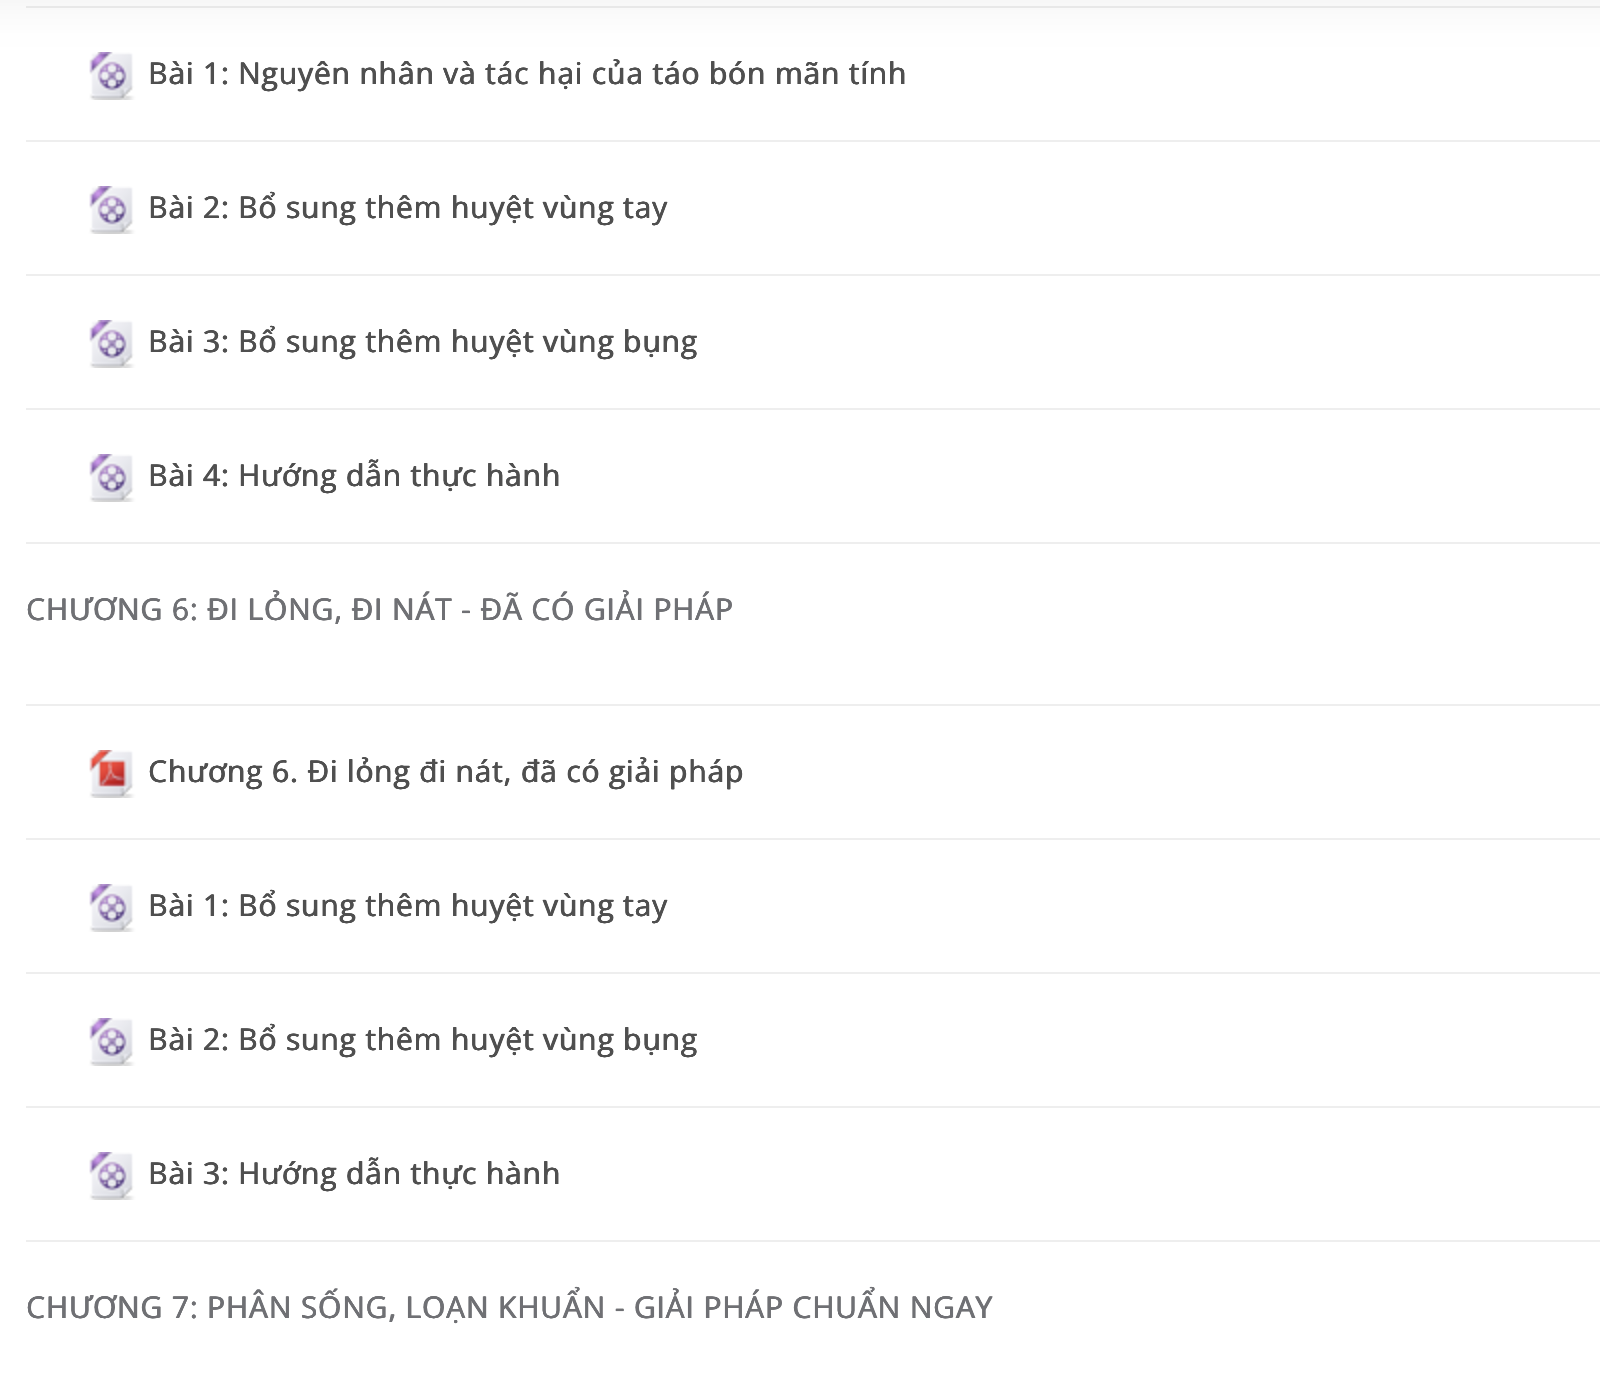1600x1380 pixels.
Task: Click video icon of Bài 3 vùng bụng lesson
Action: pos(111,343)
